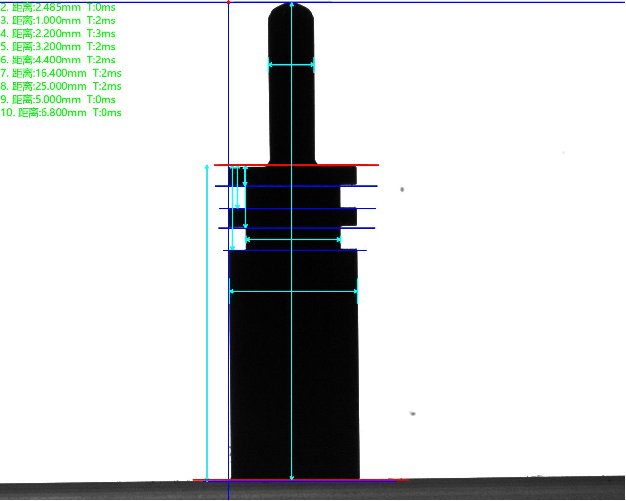The width and height of the screenshot is (626, 501).
Task: Select the 16.400mm distance result line
Action: tap(61, 73)
